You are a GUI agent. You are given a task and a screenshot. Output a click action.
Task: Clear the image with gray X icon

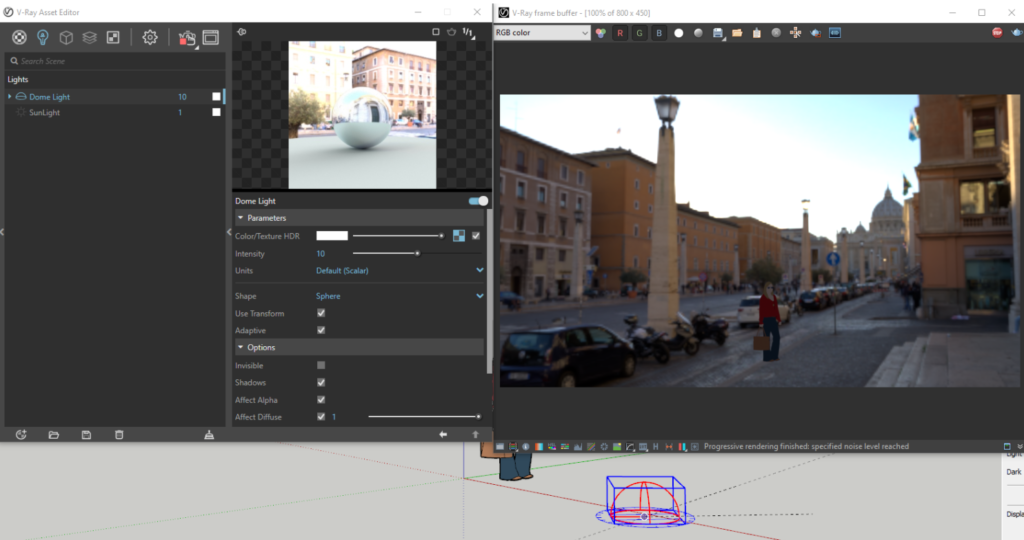point(776,33)
